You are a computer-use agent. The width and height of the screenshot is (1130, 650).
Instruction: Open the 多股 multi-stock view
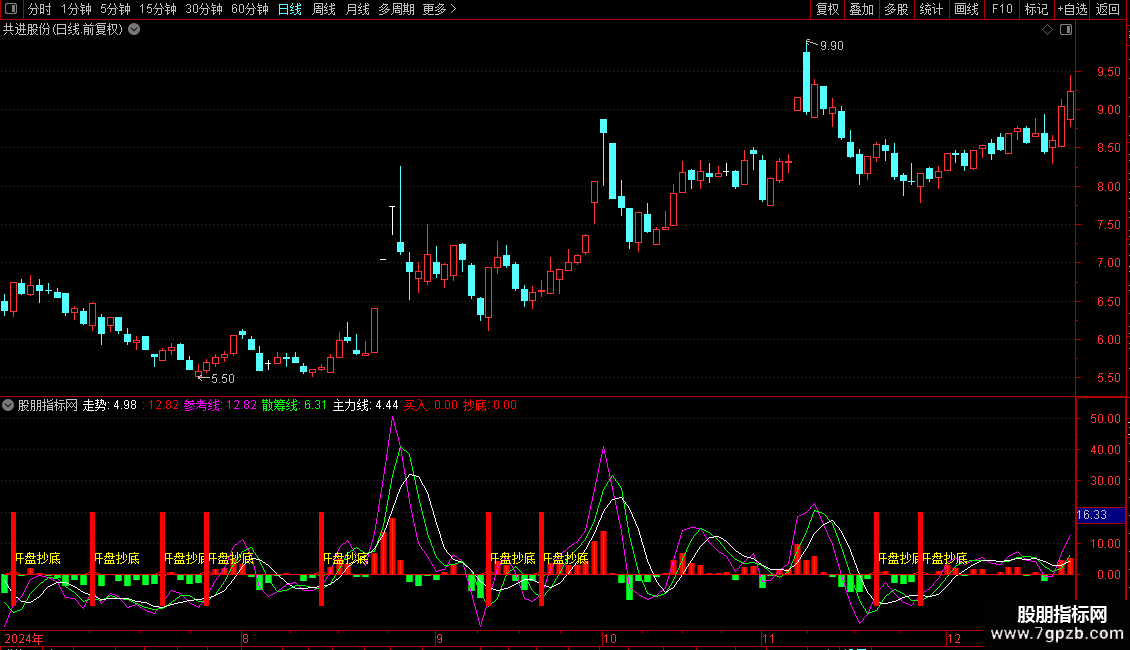coord(897,9)
